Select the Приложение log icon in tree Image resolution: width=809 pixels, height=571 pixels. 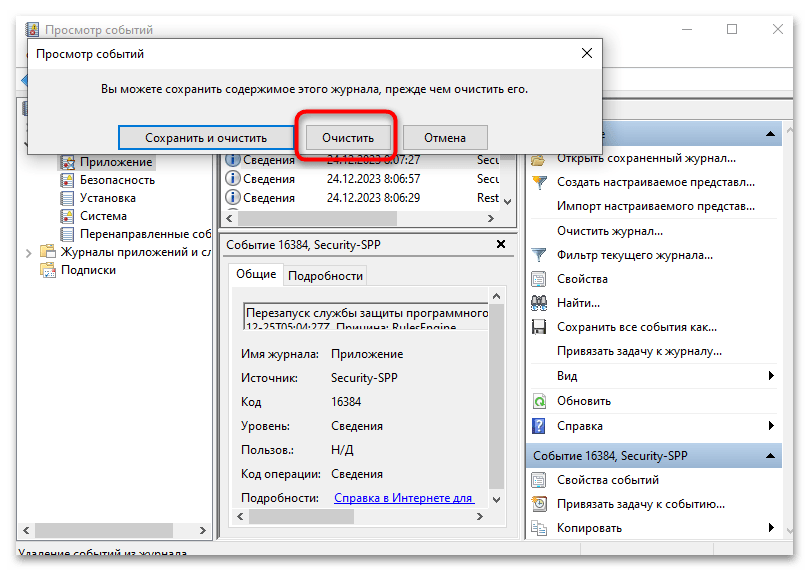pyautogui.click(x=68, y=162)
